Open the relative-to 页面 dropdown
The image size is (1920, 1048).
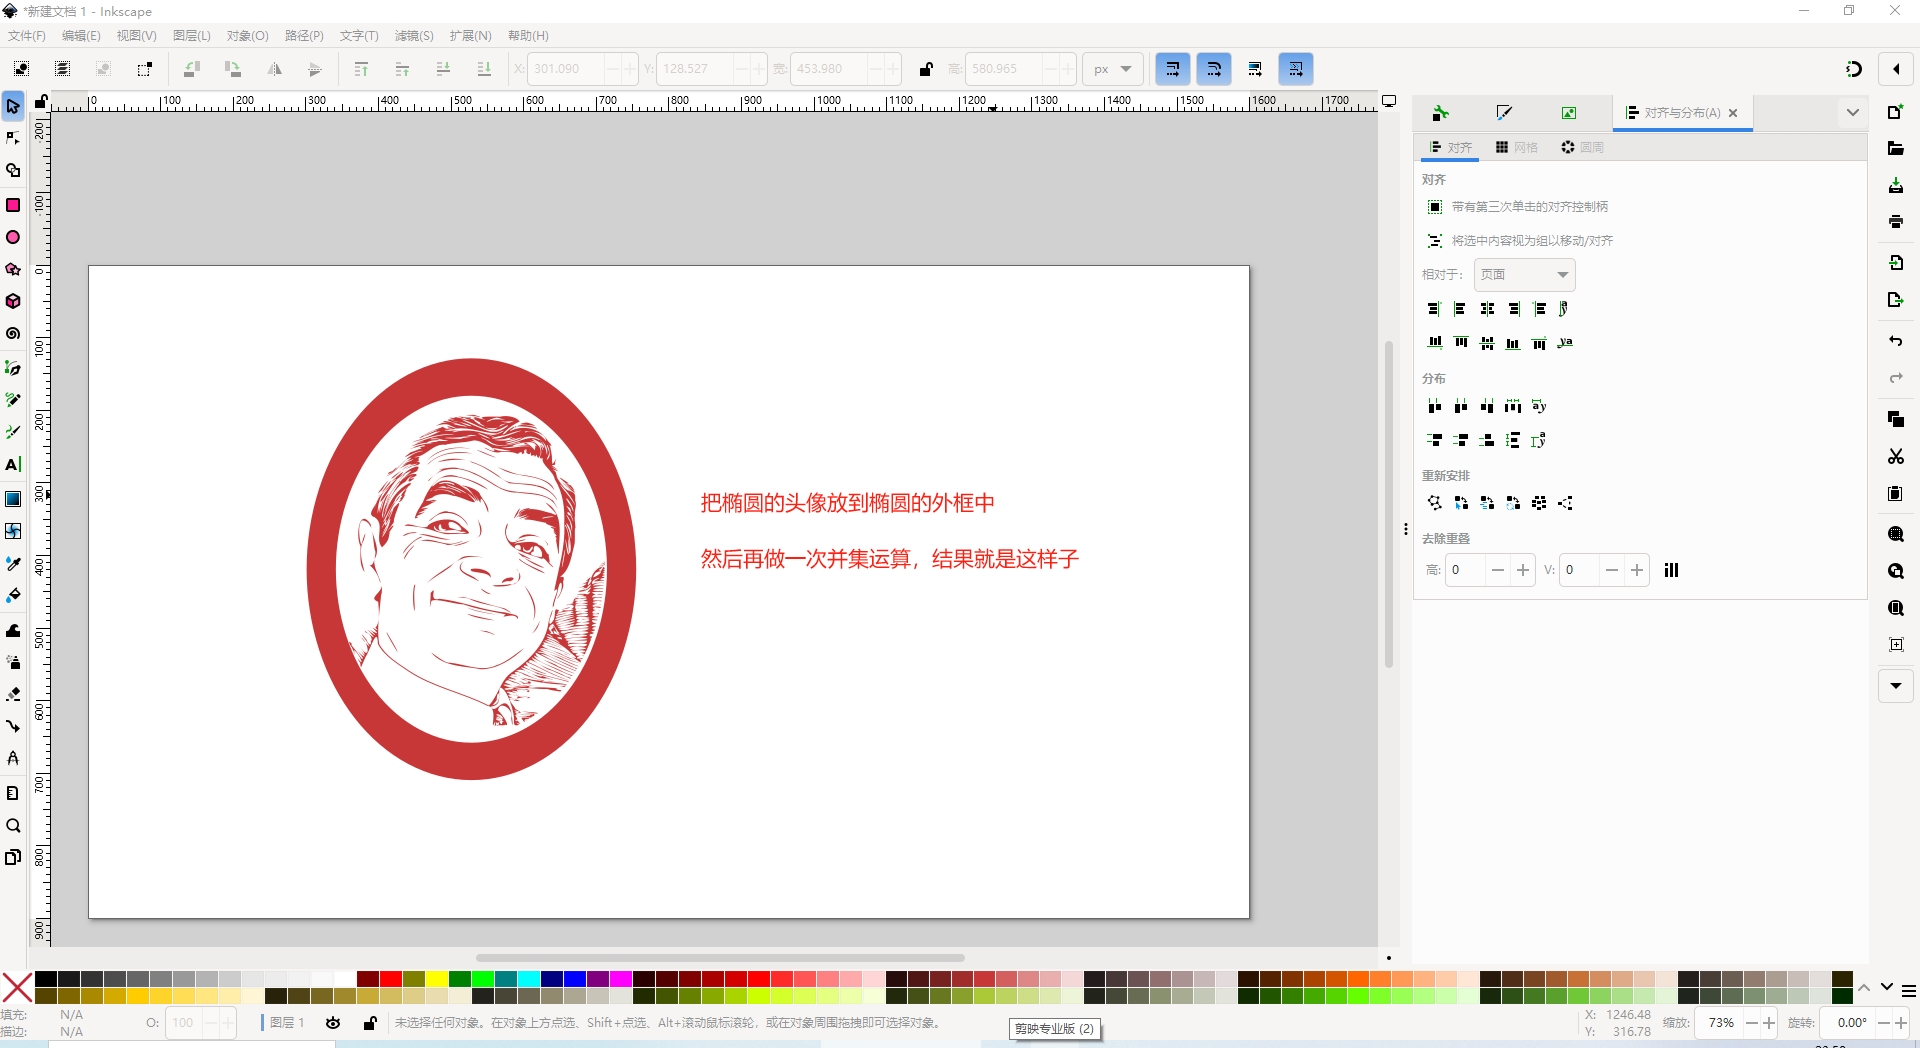click(x=1524, y=275)
